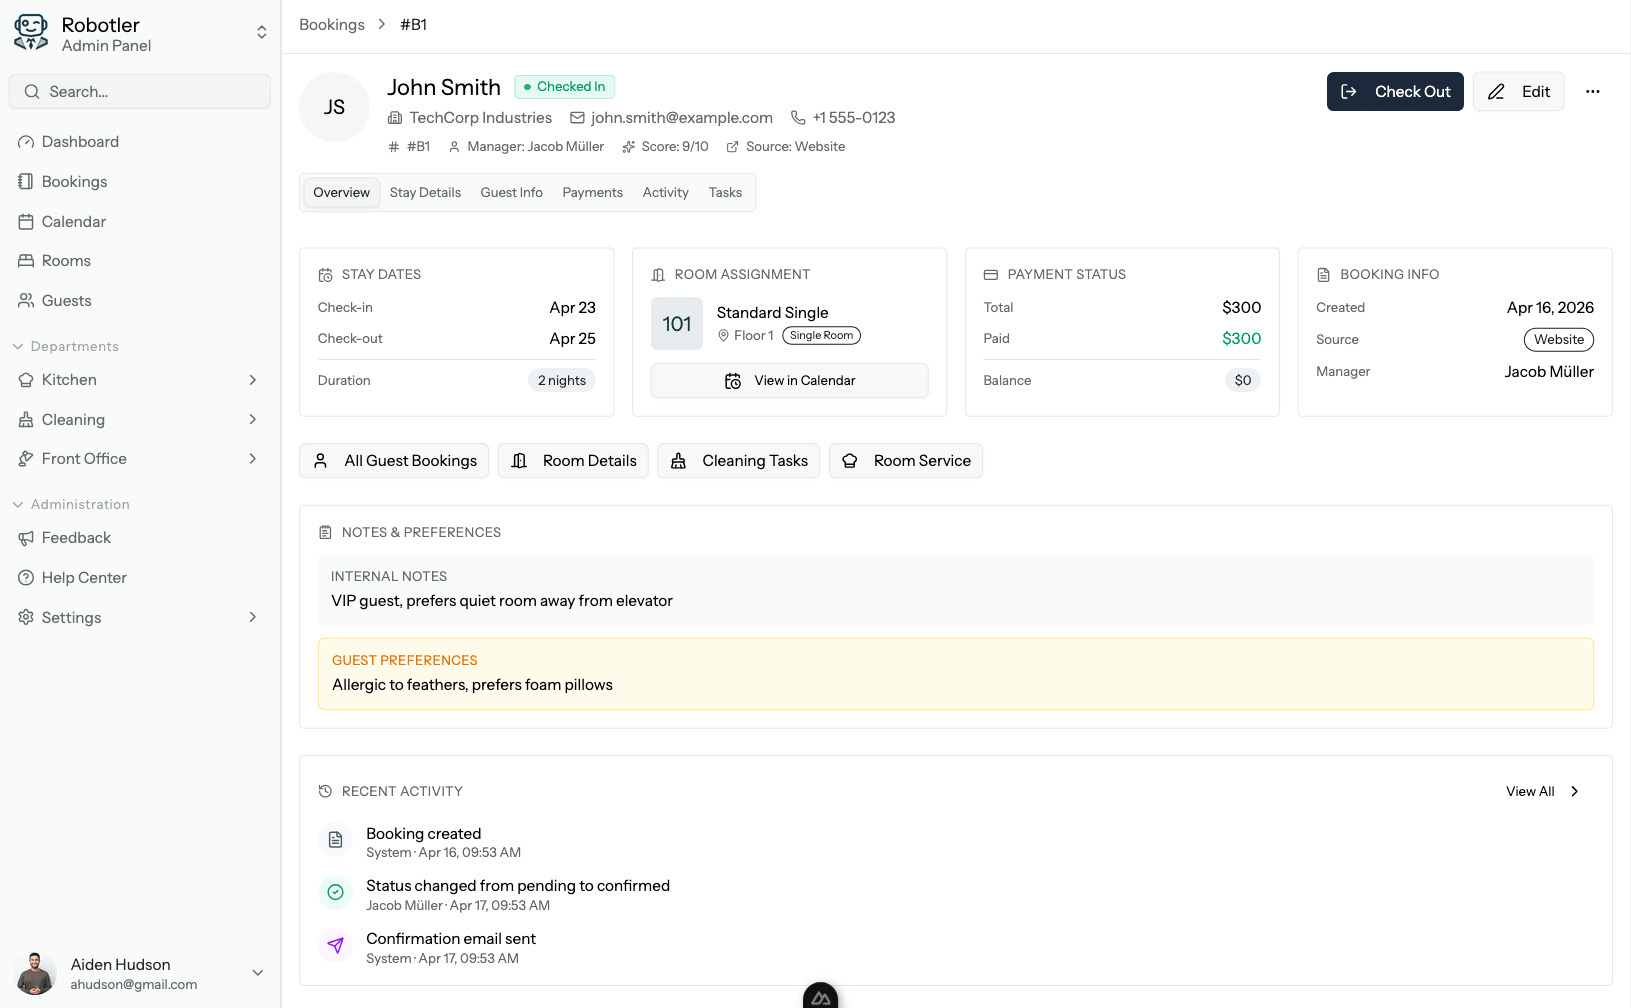Click the Help Center question icon
1631x1008 pixels.
click(x=26, y=577)
